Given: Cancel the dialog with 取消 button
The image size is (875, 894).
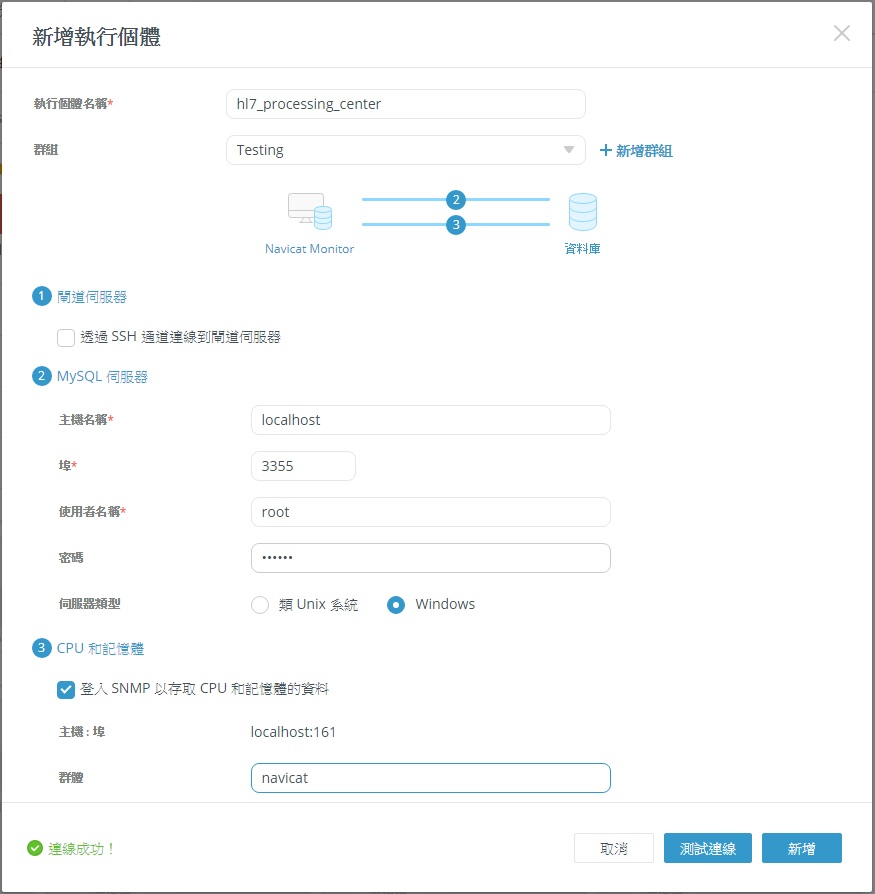Looking at the screenshot, I should click(614, 848).
